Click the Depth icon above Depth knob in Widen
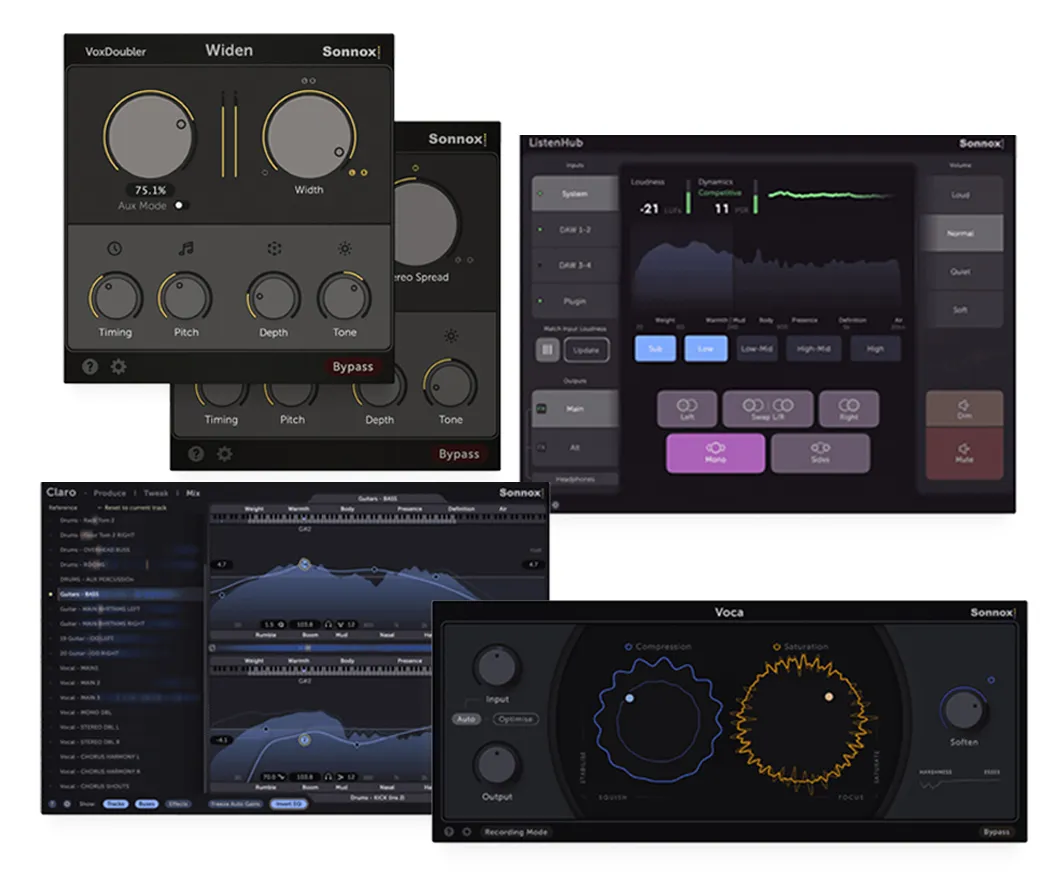Viewport: 1057px width, 893px height. (x=274, y=249)
